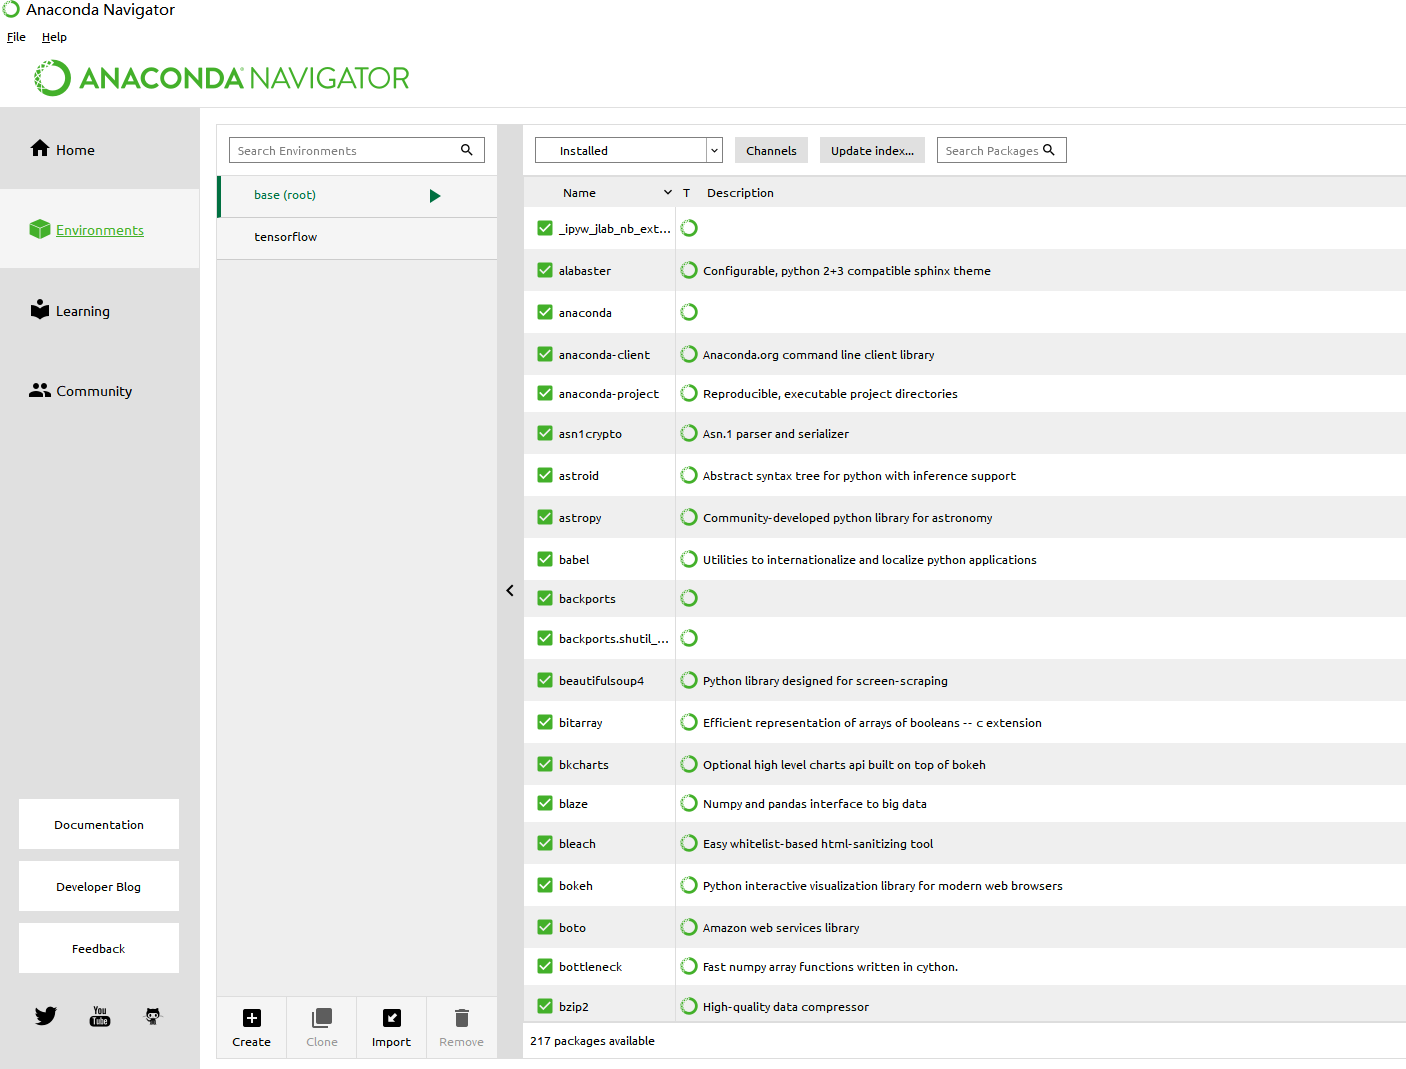Click the Learning book icon

point(40,309)
